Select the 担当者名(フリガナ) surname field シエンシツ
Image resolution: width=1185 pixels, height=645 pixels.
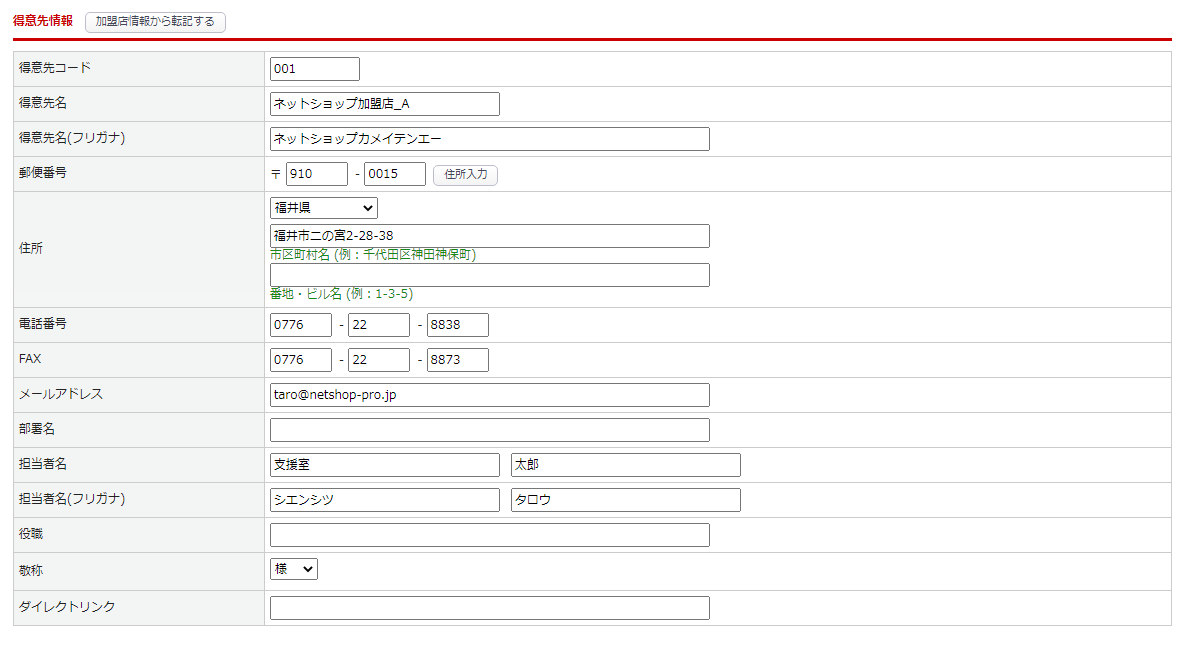point(384,500)
